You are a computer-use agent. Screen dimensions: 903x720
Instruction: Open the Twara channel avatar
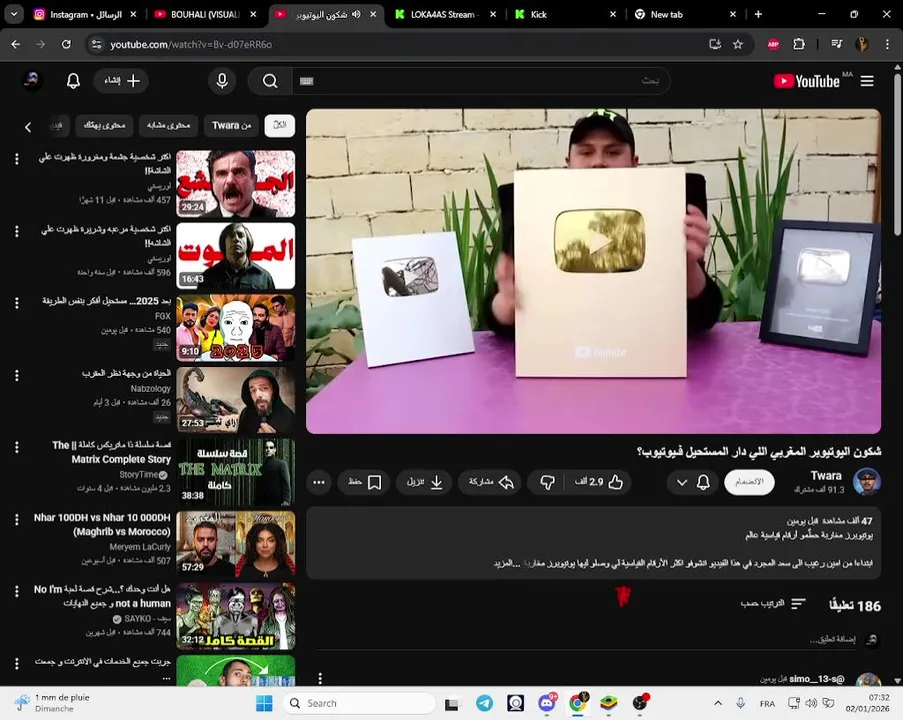867,482
